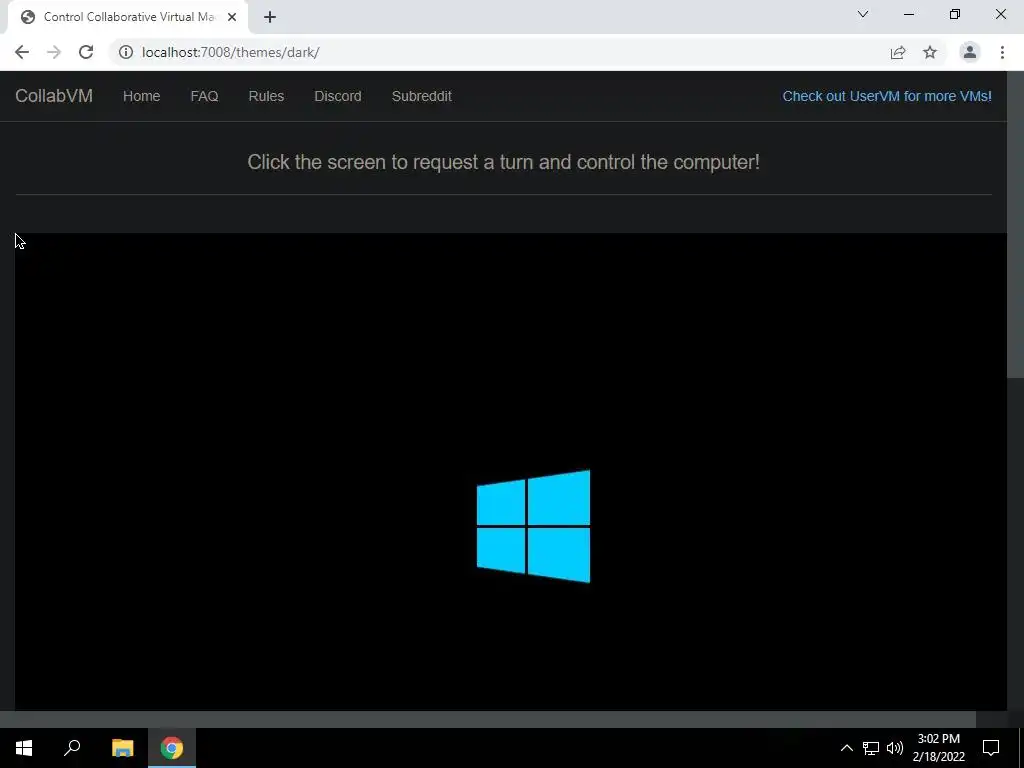This screenshot has height=768, width=1024.
Task: Open the Chrome profile avatar
Action: pyautogui.click(x=970, y=52)
